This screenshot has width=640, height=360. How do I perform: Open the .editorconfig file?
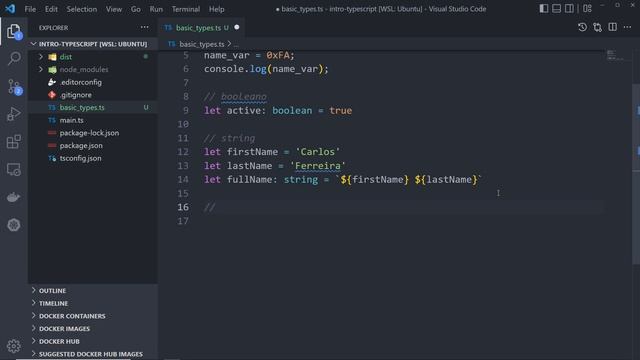[92, 82]
